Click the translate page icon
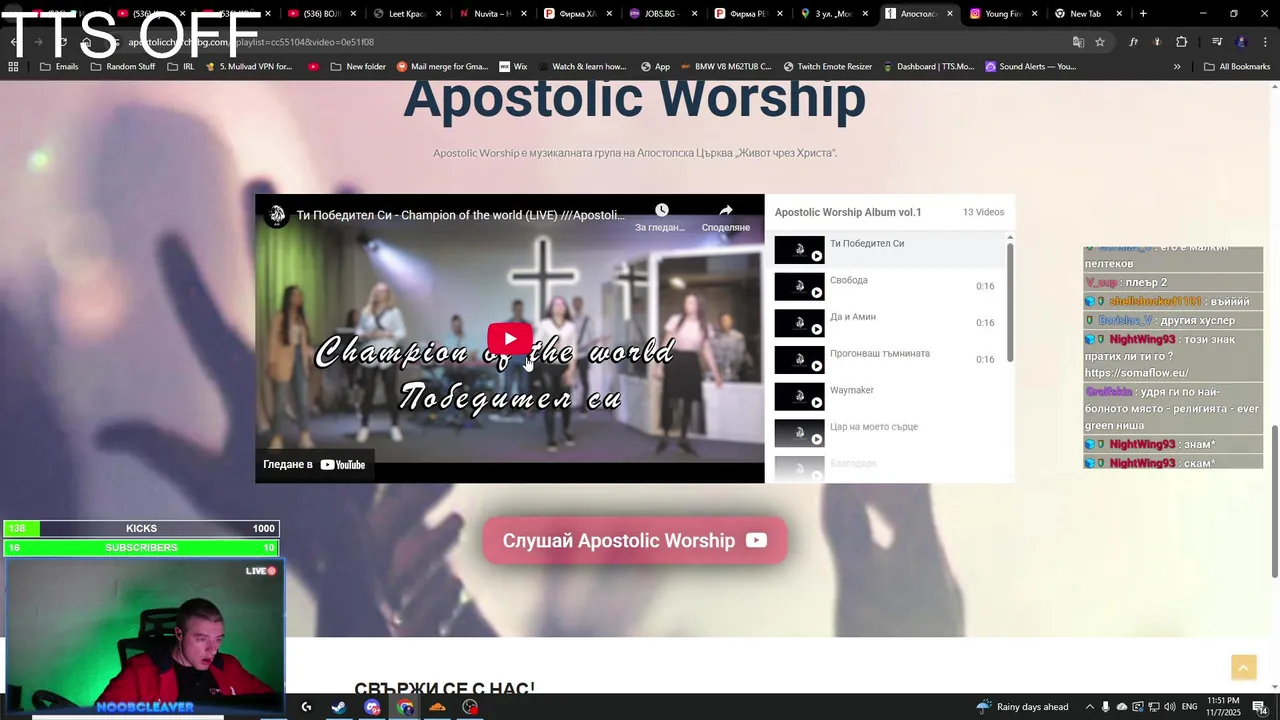The height and width of the screenshot is (720, 1280). tap(1078, 42)
